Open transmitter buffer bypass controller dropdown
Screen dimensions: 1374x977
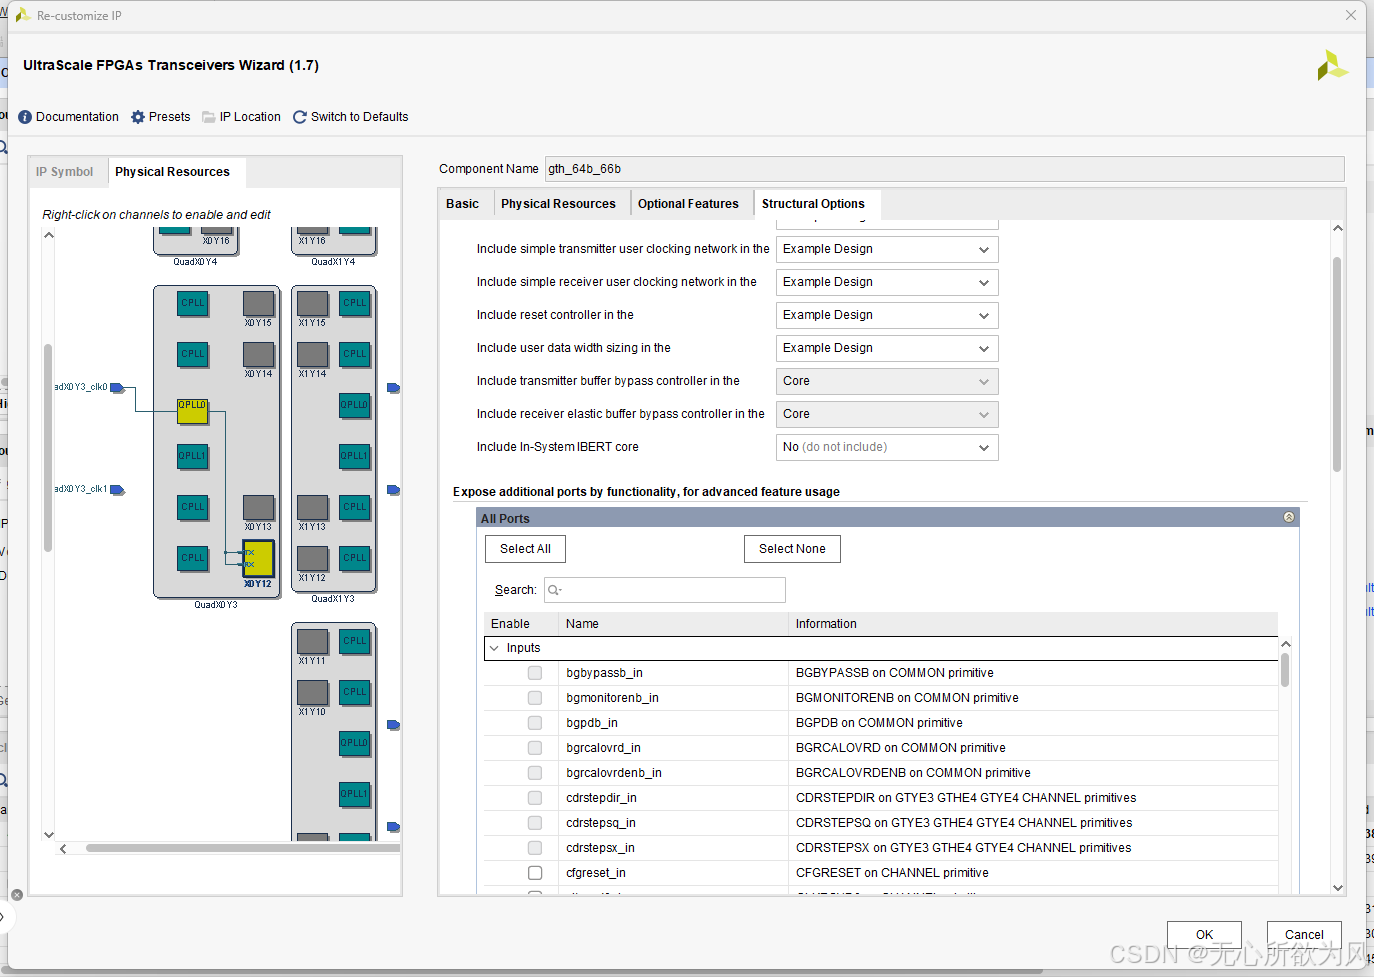click(x=887, y=381)
